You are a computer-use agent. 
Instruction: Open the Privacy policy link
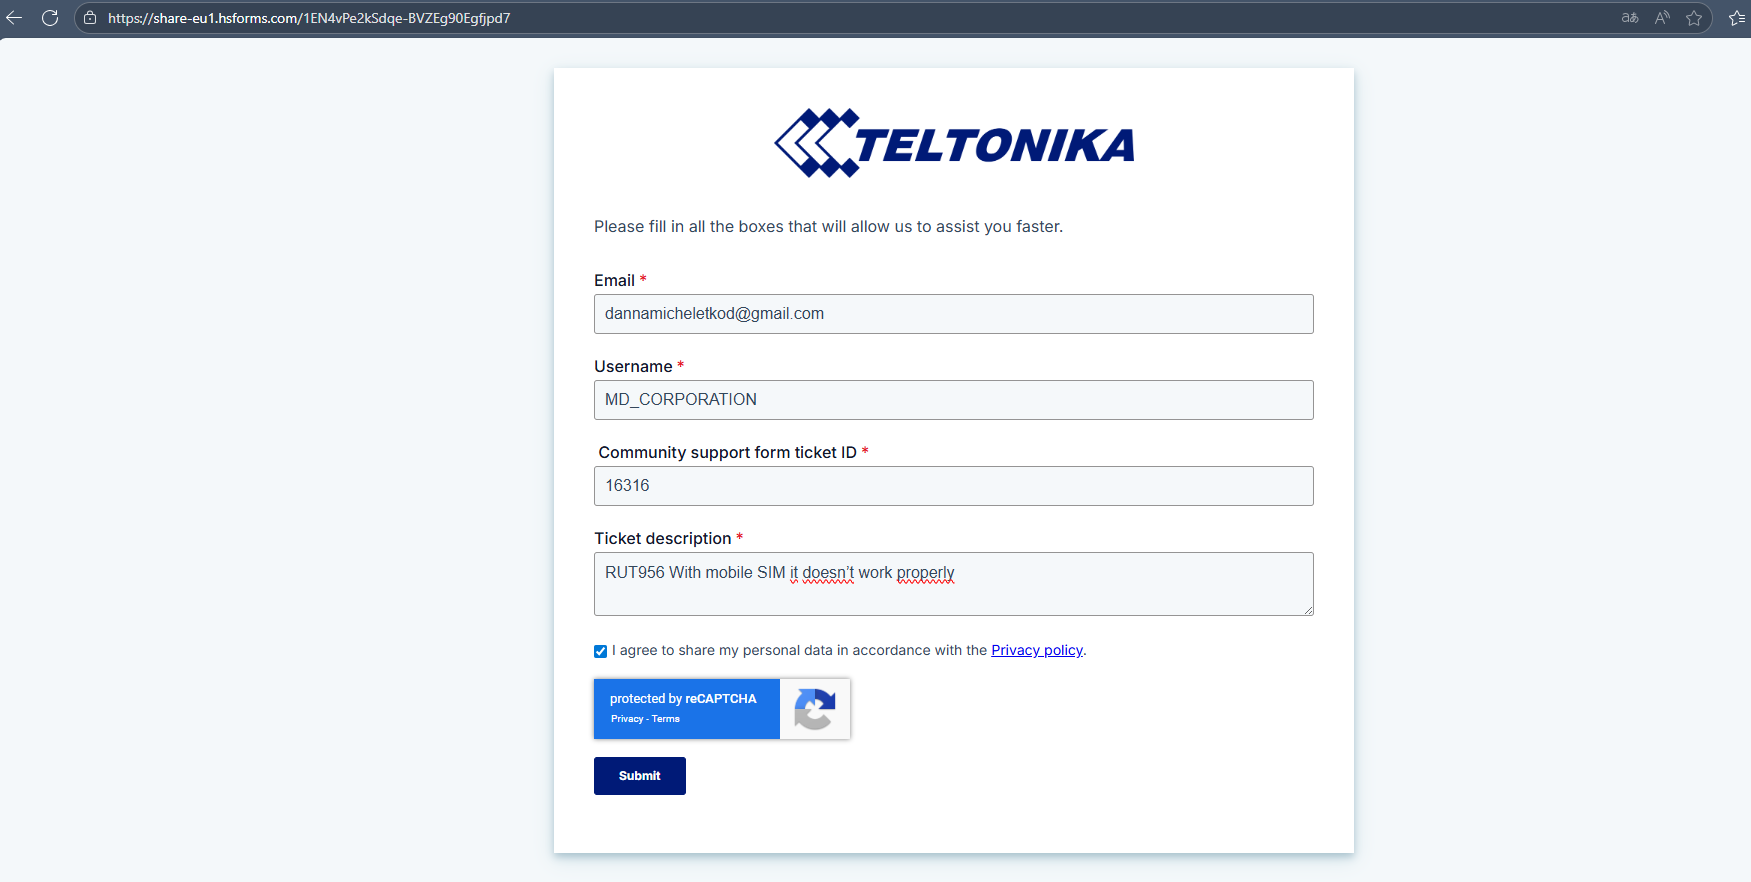(1036, 650)
